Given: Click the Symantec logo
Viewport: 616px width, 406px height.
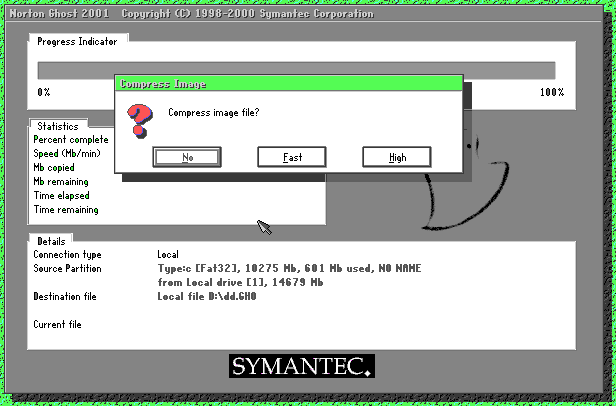Looking at the screenshot, I should (x=302, y=366).
